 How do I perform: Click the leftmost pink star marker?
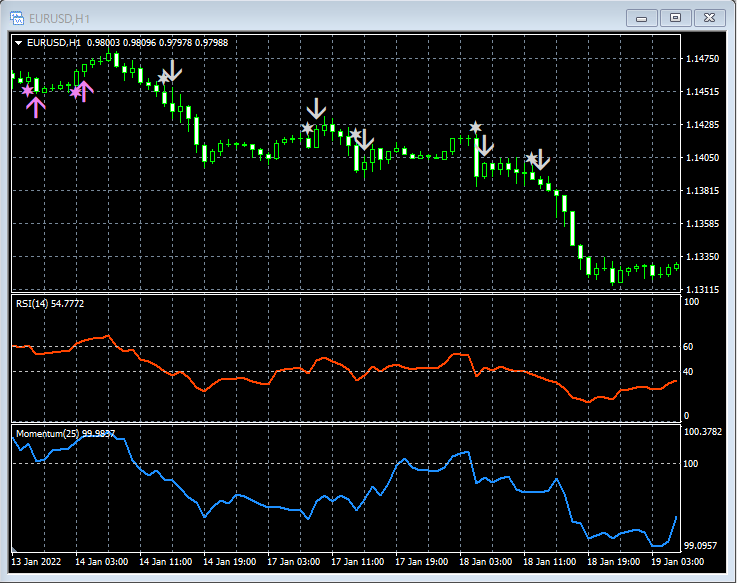click(27, 91)
